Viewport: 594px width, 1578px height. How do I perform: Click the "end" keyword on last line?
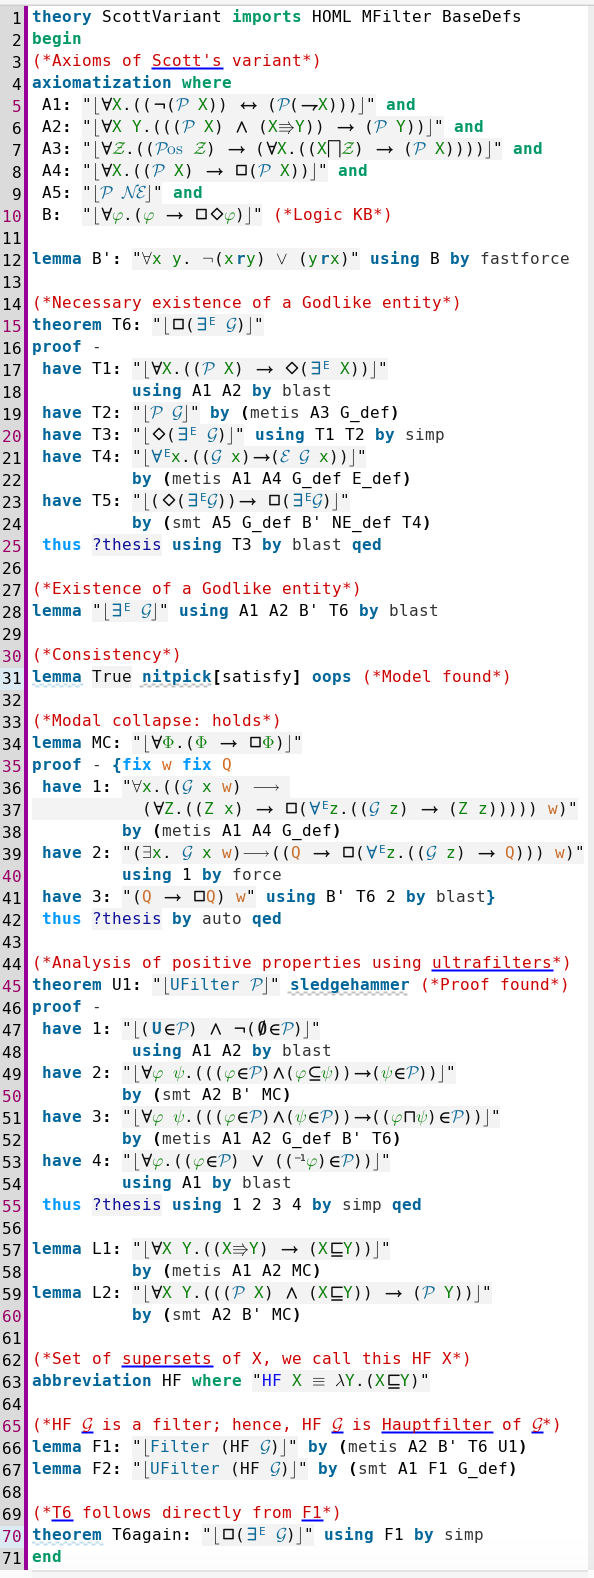click(47, 1557)
